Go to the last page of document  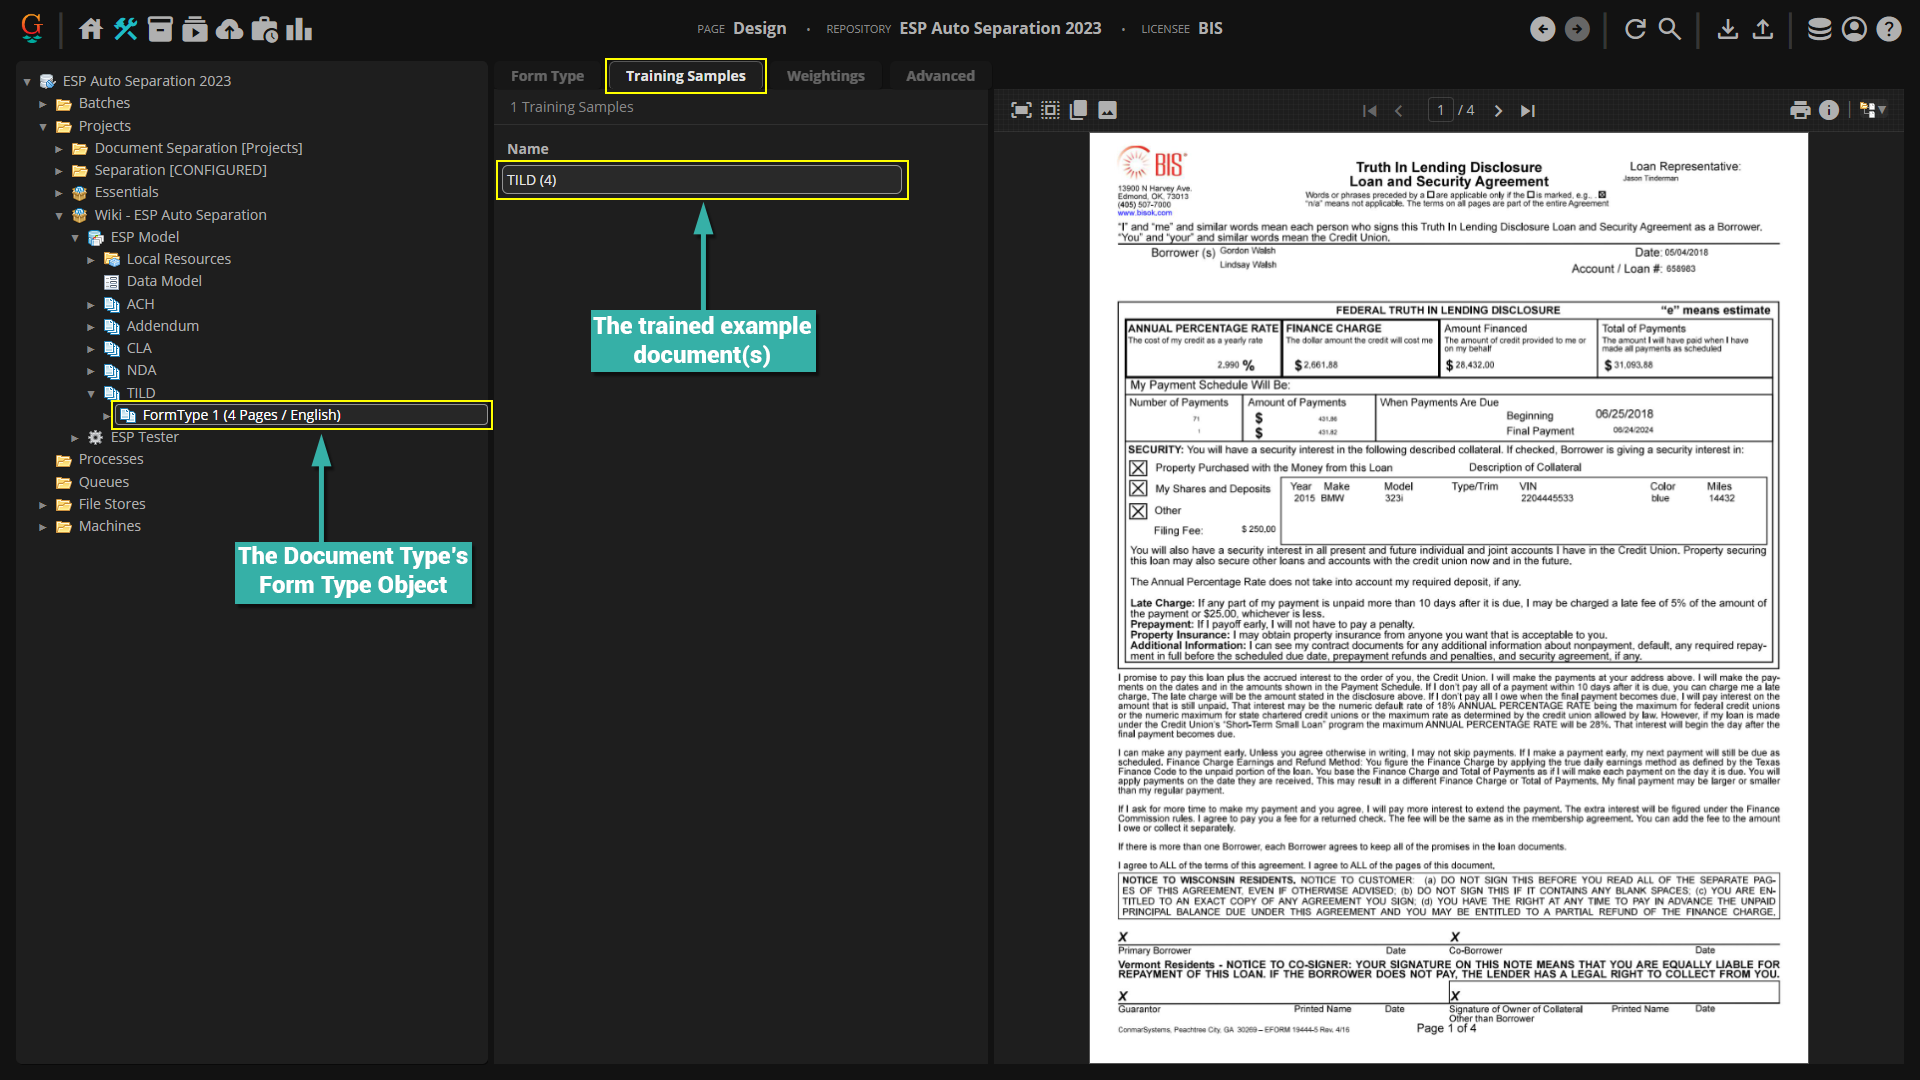pyautogui.click(x=1528, y=111)
